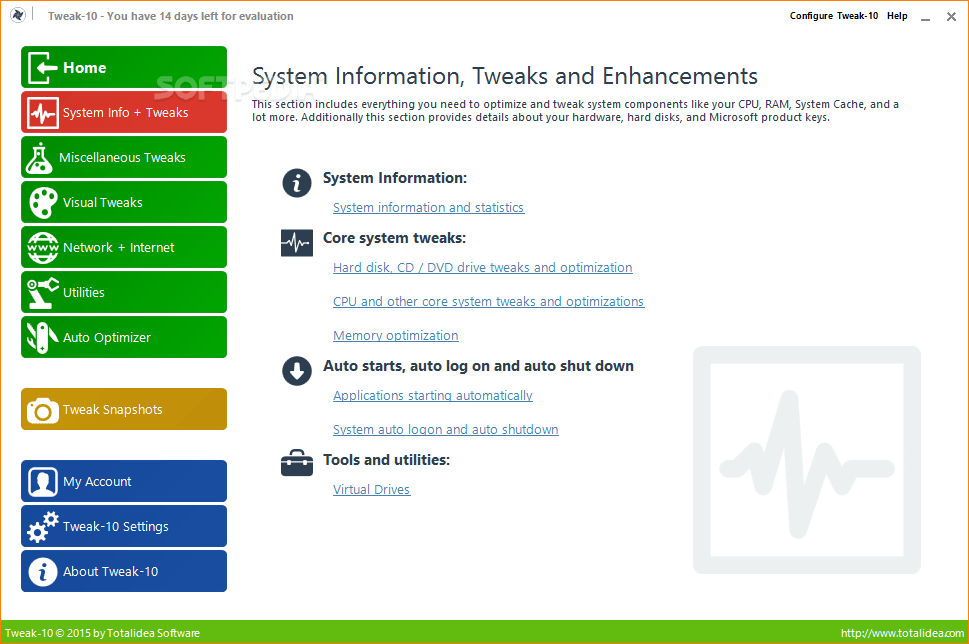Open the Utilities section
969x644 pixels.
(124, 292)
